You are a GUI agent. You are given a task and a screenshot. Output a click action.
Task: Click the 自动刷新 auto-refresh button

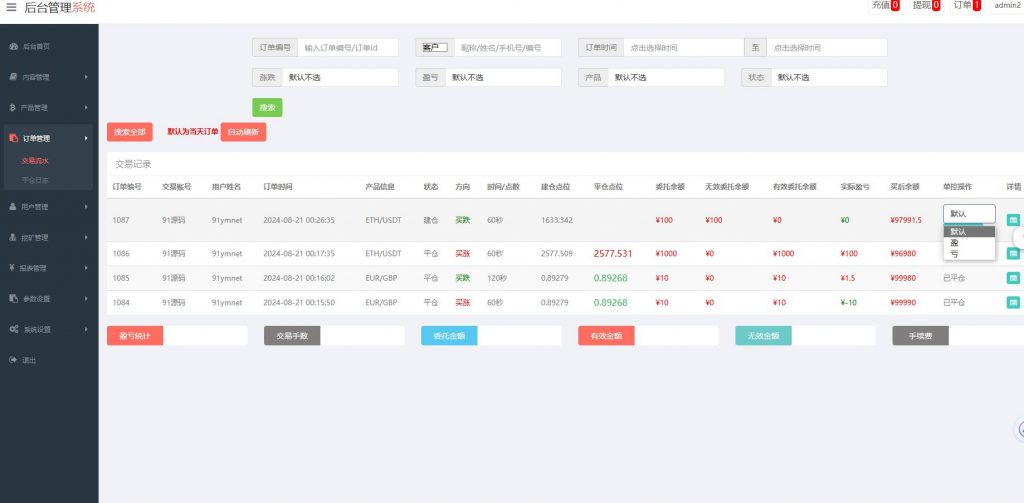click(243, 132)
